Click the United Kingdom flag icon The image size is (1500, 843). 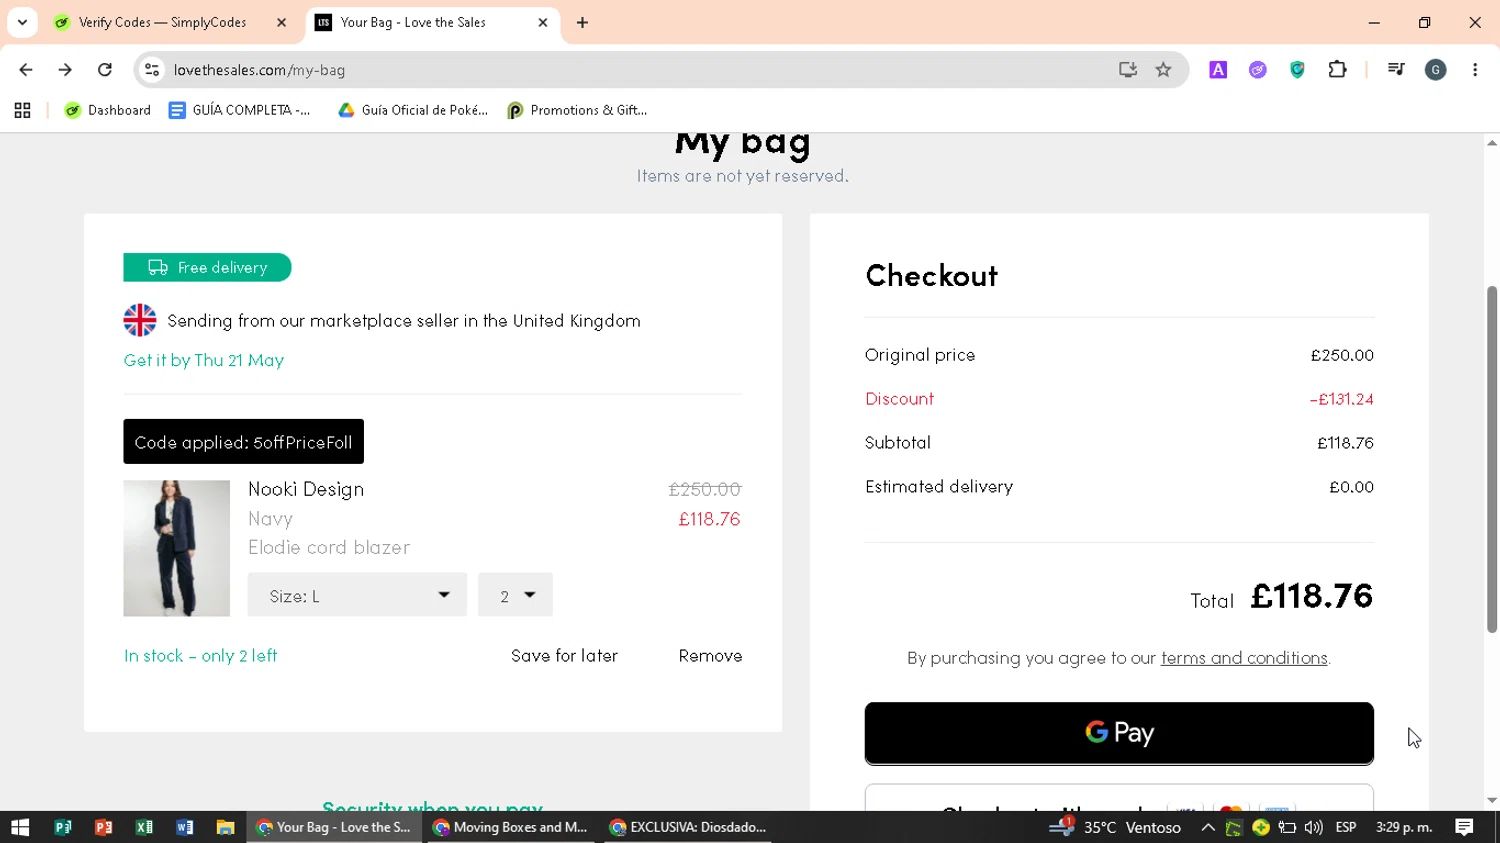[140, 320]
